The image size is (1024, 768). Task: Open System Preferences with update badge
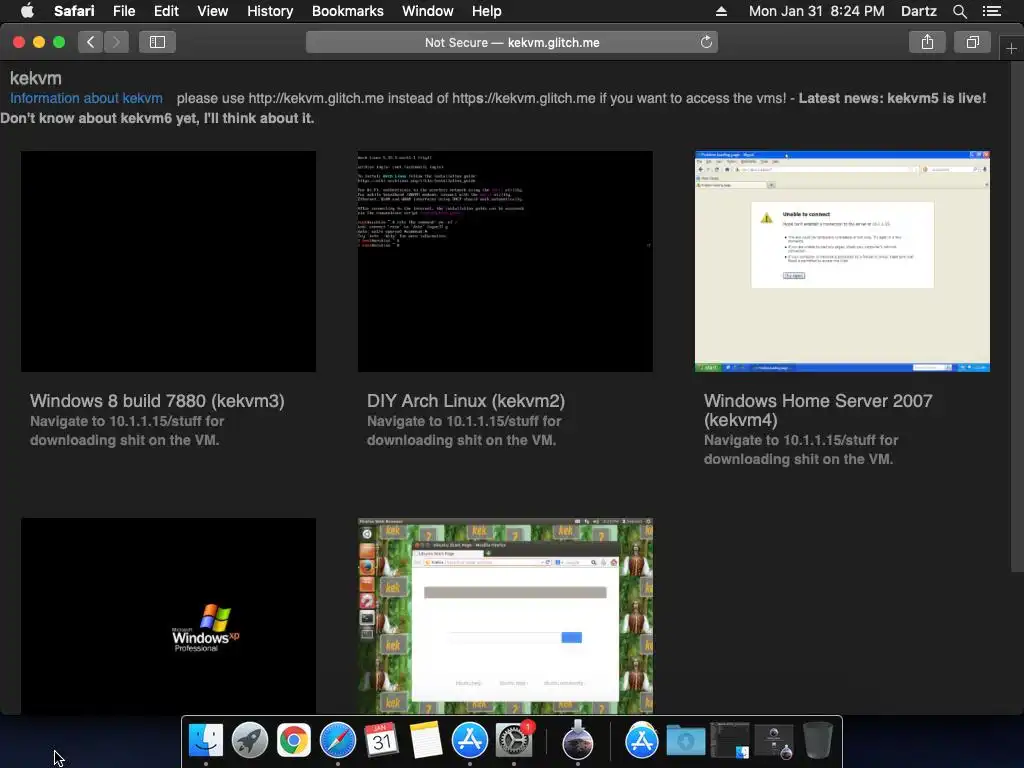click(515, 740)
